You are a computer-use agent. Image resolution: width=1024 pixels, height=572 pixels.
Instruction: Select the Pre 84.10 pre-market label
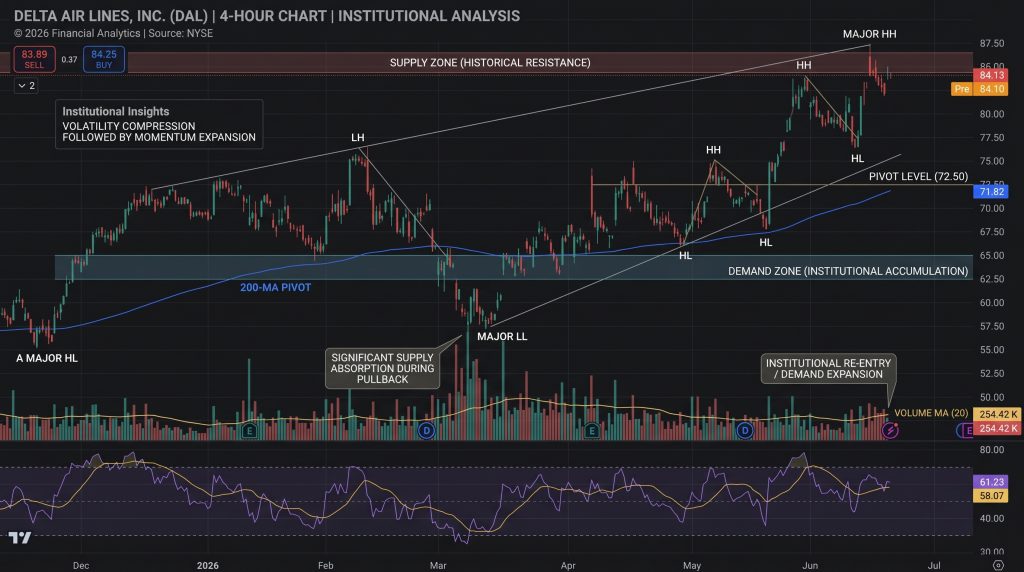tap(980, 89)
